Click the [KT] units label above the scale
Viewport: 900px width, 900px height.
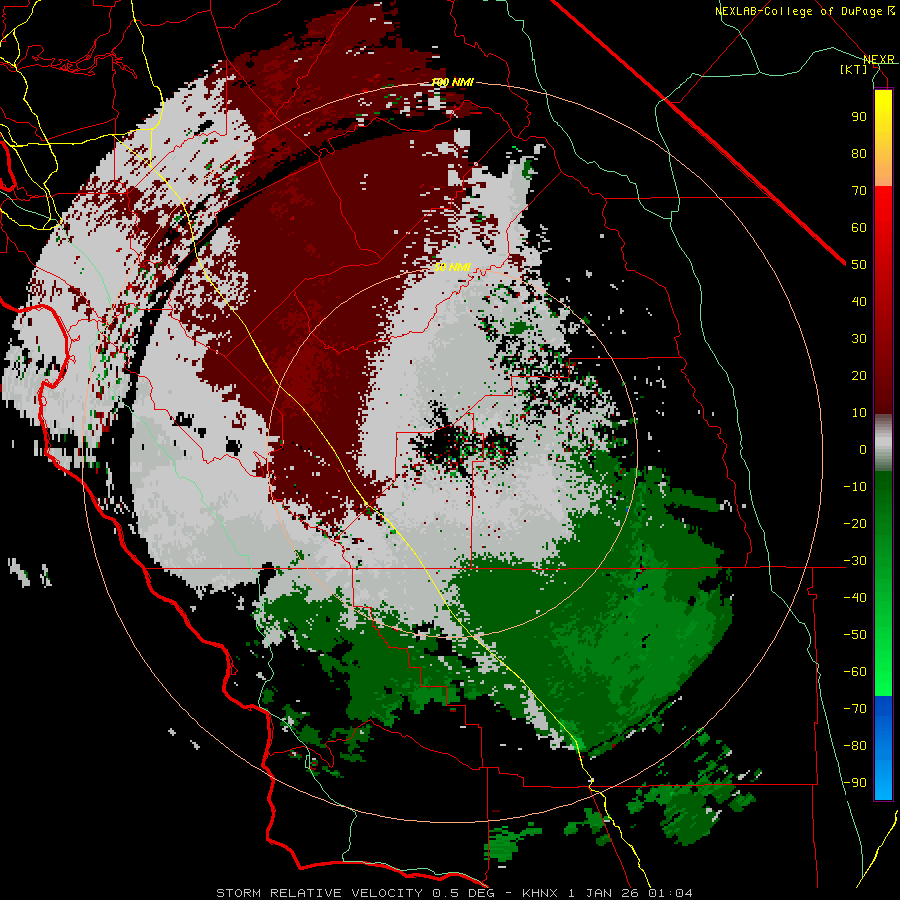(x=854, y=69)
